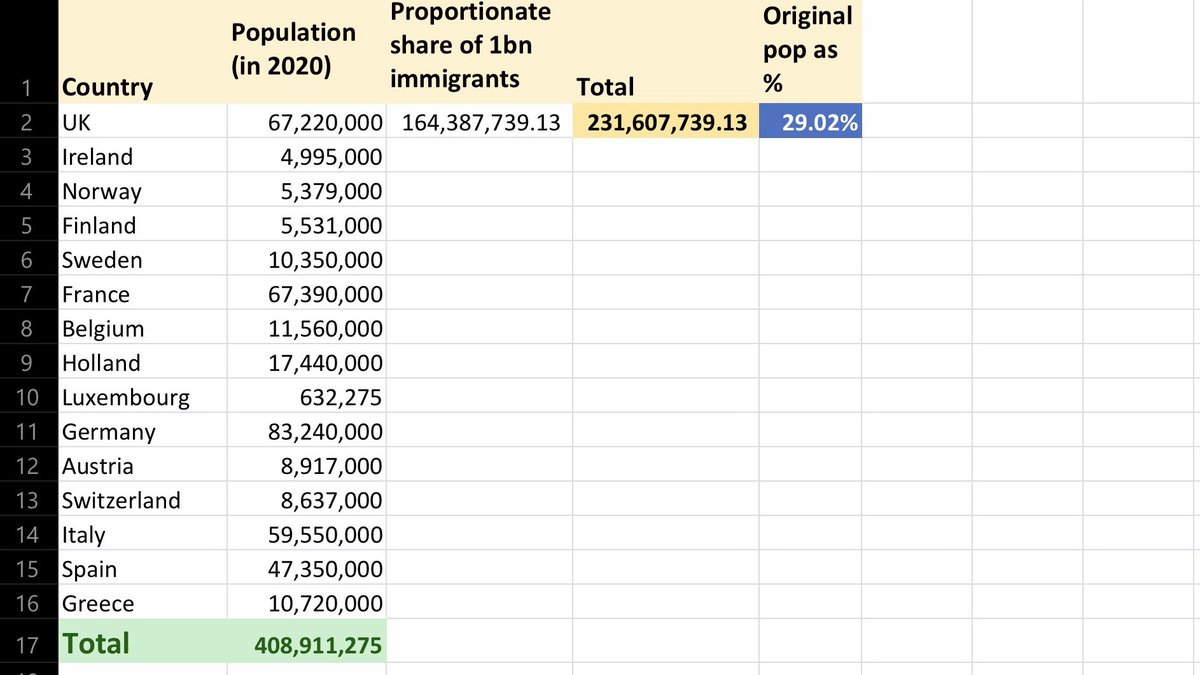Screen dimensions: 1200x675
Task: Select the cell containing 'Luxembourg'
Action: pos(142,396)
